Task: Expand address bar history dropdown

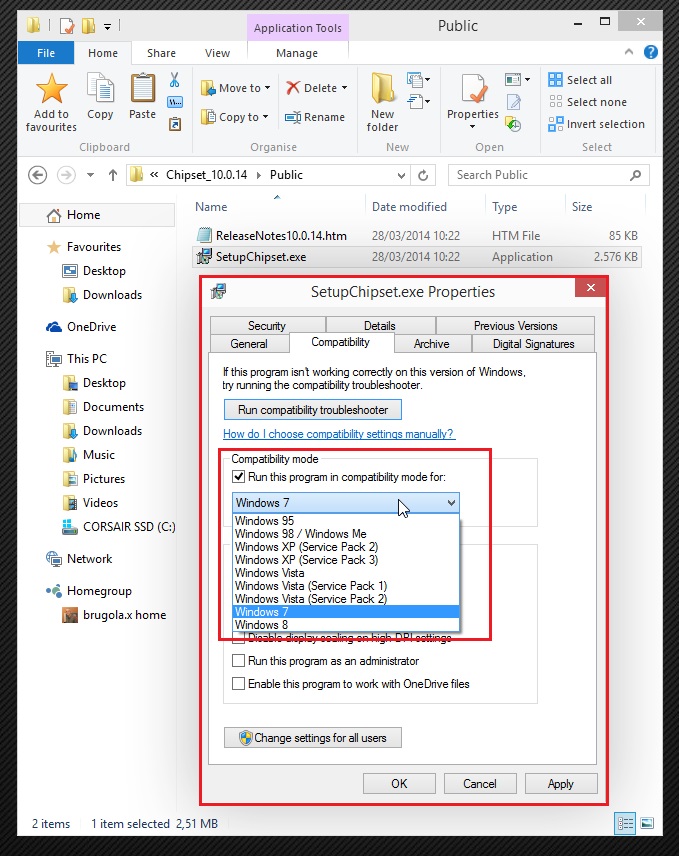Action: click(x=401, y=175)
